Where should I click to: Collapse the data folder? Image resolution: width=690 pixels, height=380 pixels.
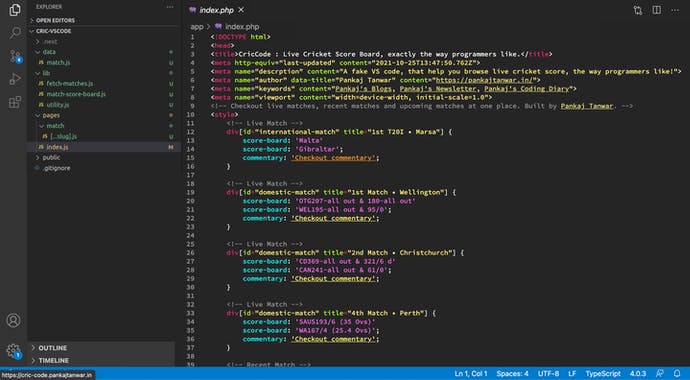click(104, 52)
